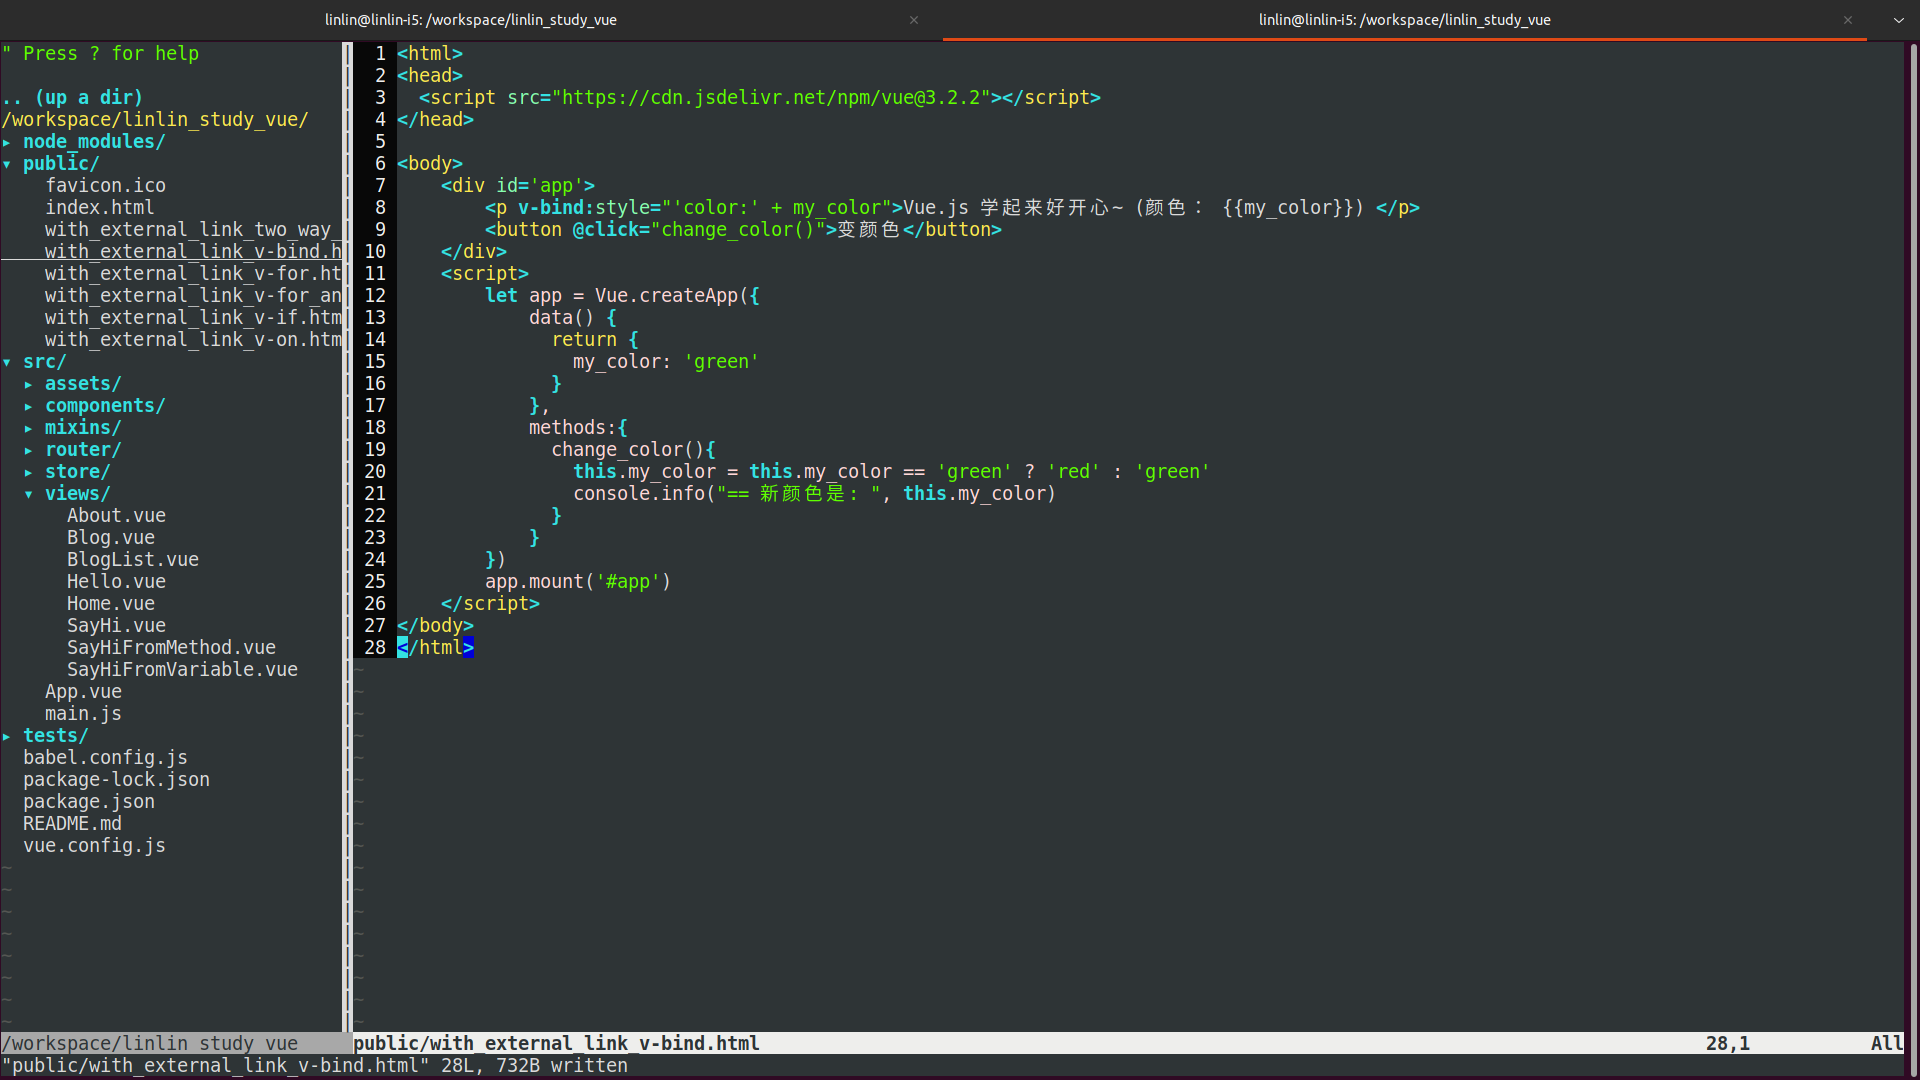Open About.vue from the views folder

point(116,516)
